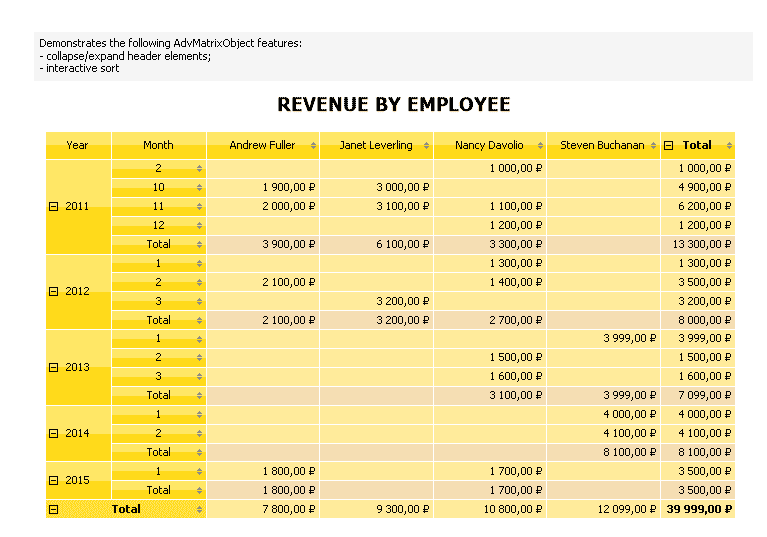Click the sort arrows in the Total column header
The image size is (767, 537).
(729, 145)
